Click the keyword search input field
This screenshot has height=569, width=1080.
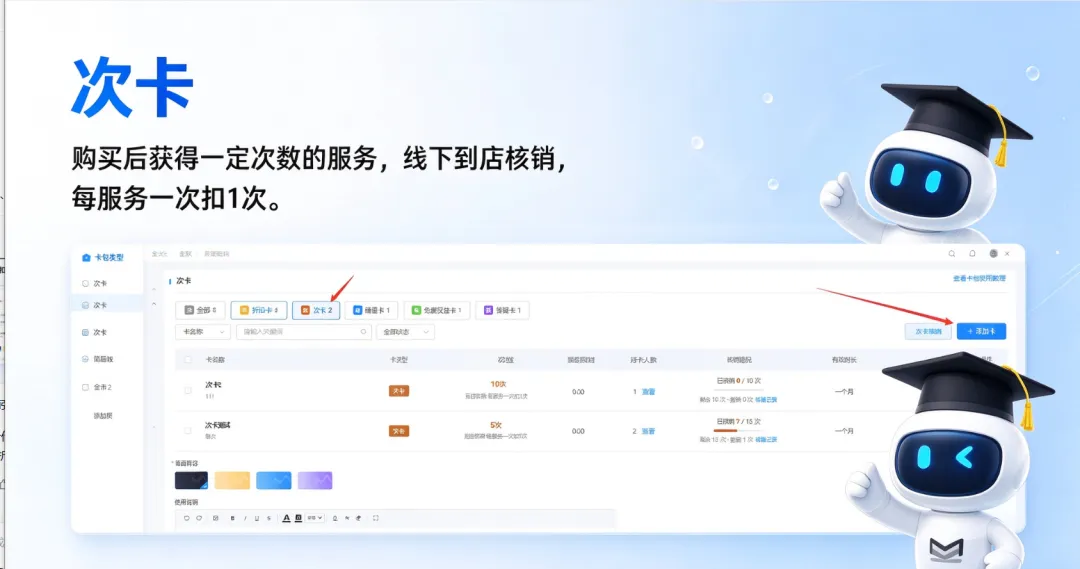[x=303, y=332]
